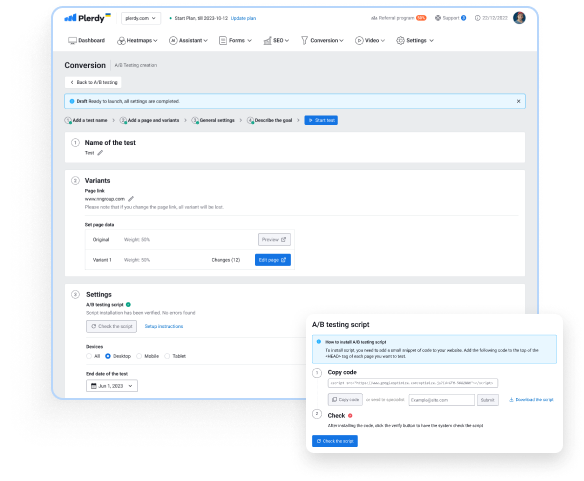The height and width of the screenshot is (481, 584).
Task: Select the Tablet device radio button
Action: click(x=167, y=356)
